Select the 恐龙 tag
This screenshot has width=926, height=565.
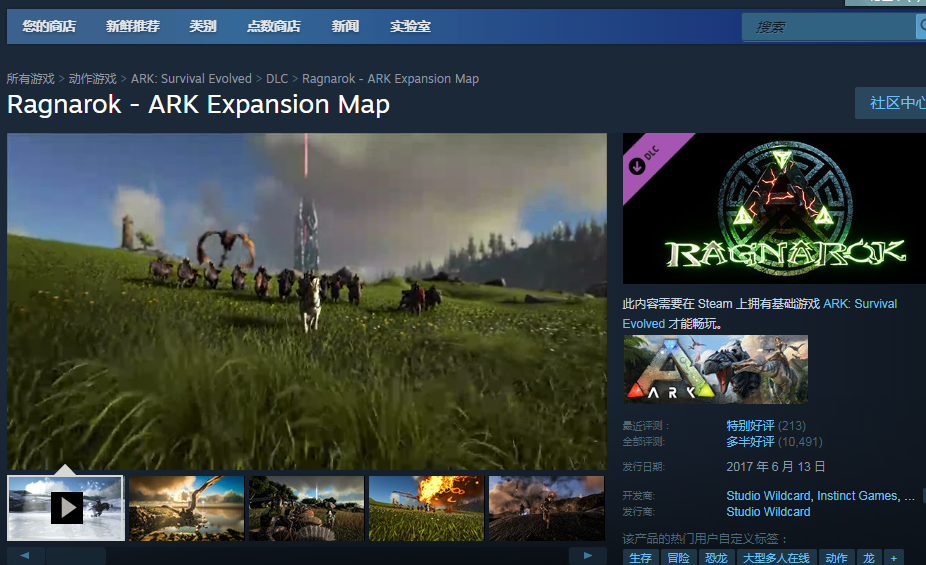716,557
